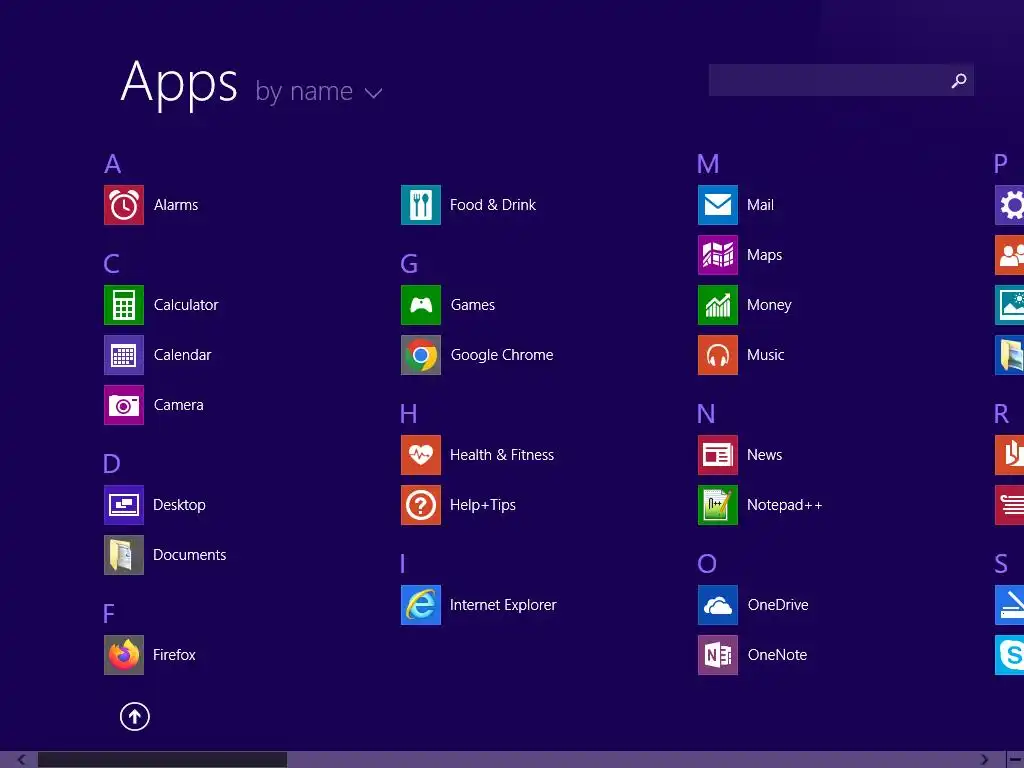Click the 'Calculator' label text
Image resolution: width=1024 pixels, height=768 pixels.
click(186, 305)
